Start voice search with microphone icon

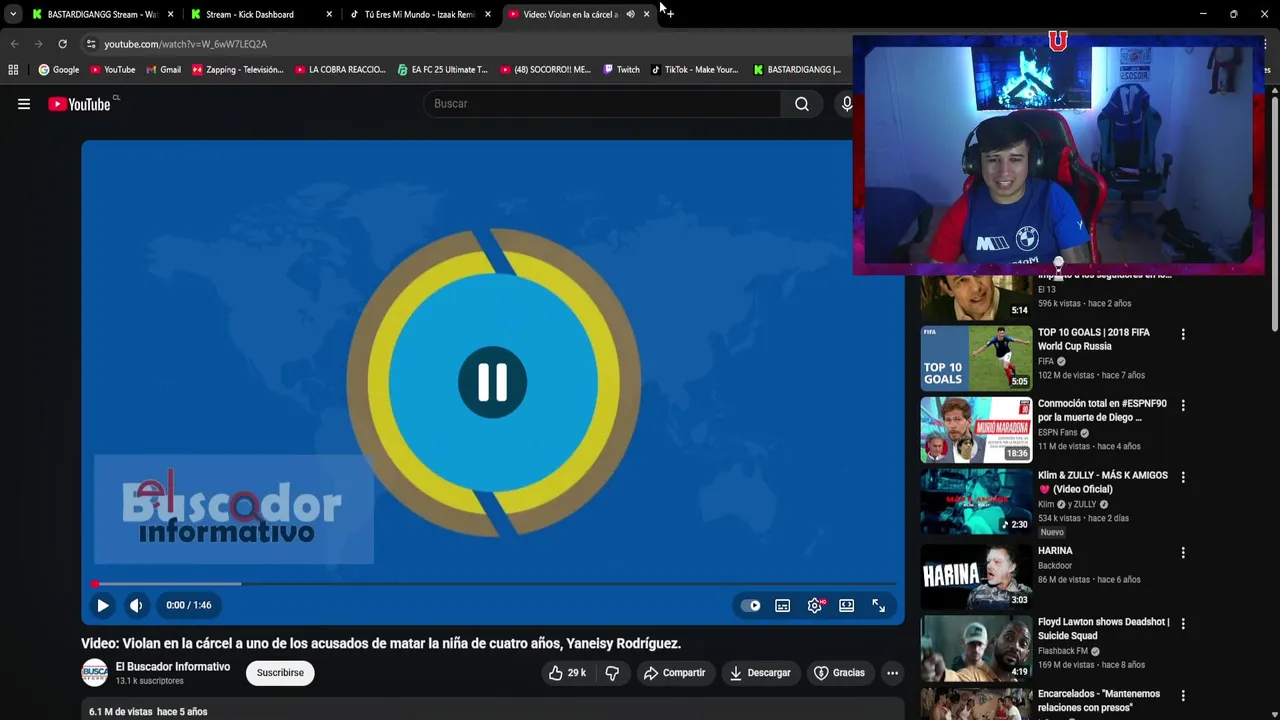(847, 104)
